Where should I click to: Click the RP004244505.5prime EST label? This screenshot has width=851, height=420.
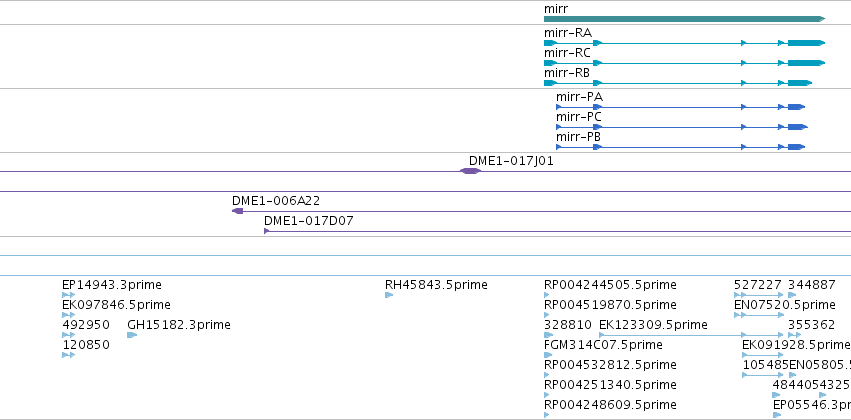[610, 285]
